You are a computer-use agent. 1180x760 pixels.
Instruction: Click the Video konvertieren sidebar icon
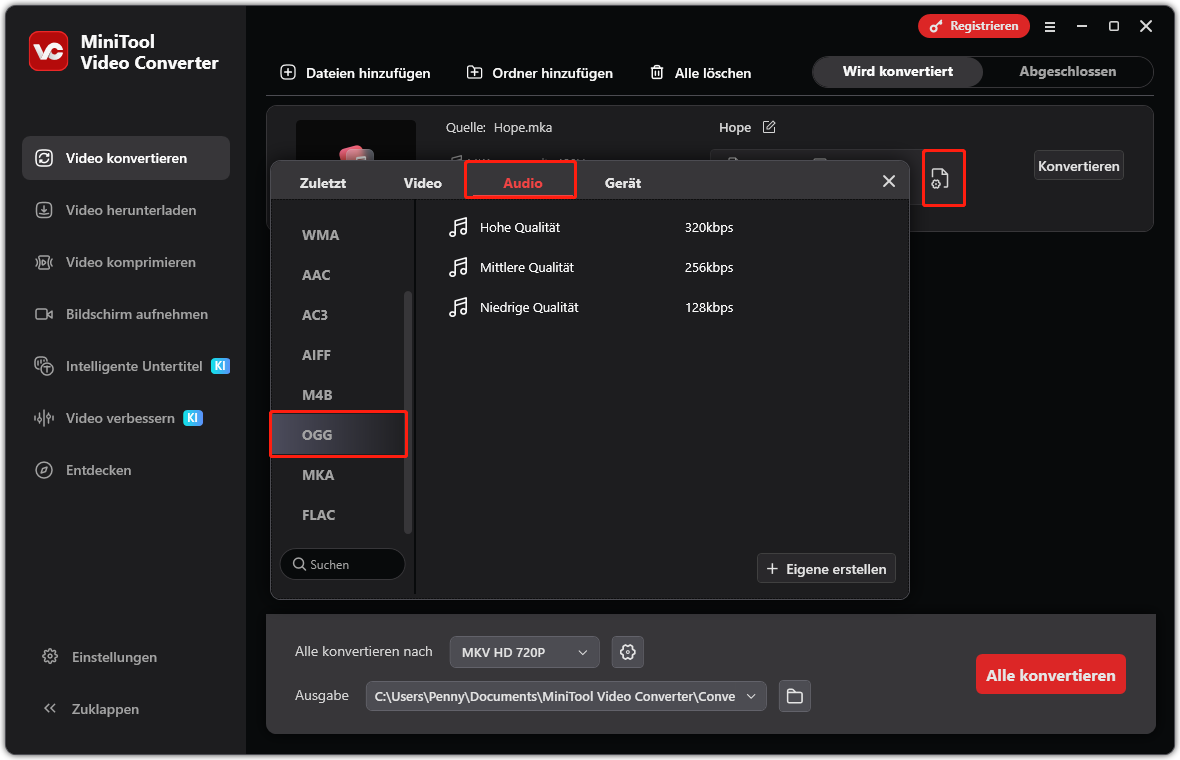(x=44, y=158)
